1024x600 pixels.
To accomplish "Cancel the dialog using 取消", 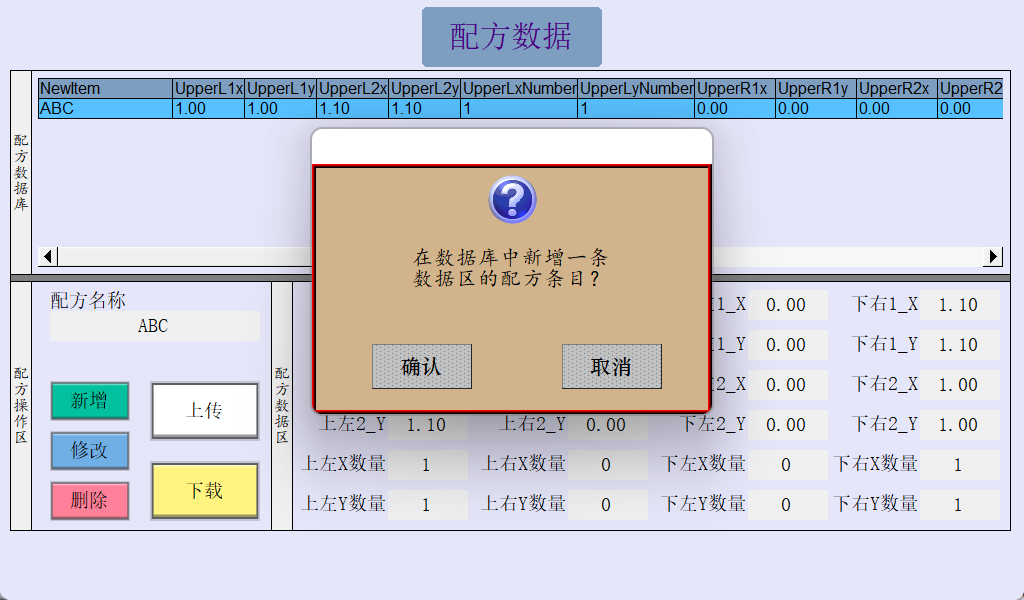I will (x=611, y=367).
